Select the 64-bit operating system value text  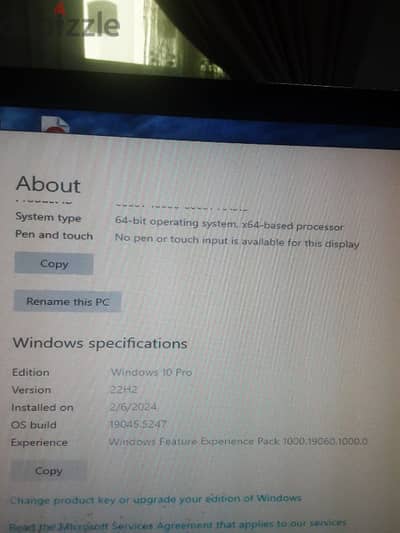[x=229, y=224]
